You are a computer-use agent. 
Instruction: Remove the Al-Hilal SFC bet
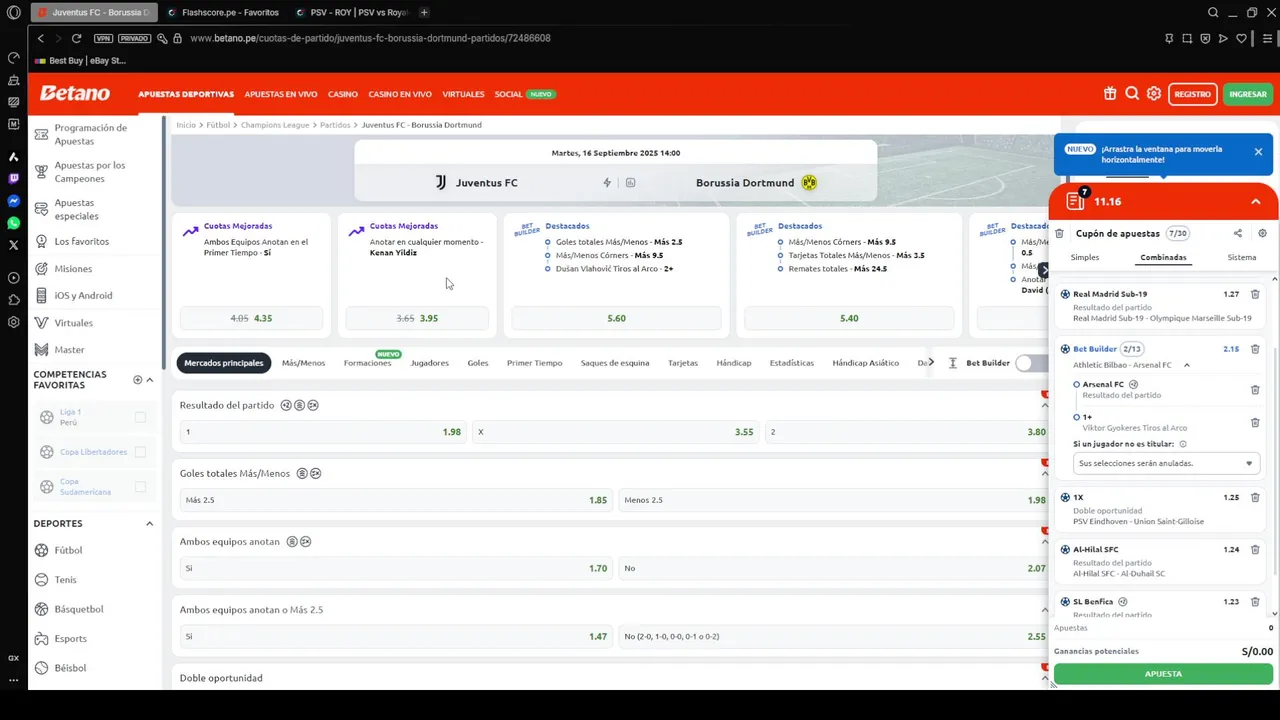tap(1255, 549)
